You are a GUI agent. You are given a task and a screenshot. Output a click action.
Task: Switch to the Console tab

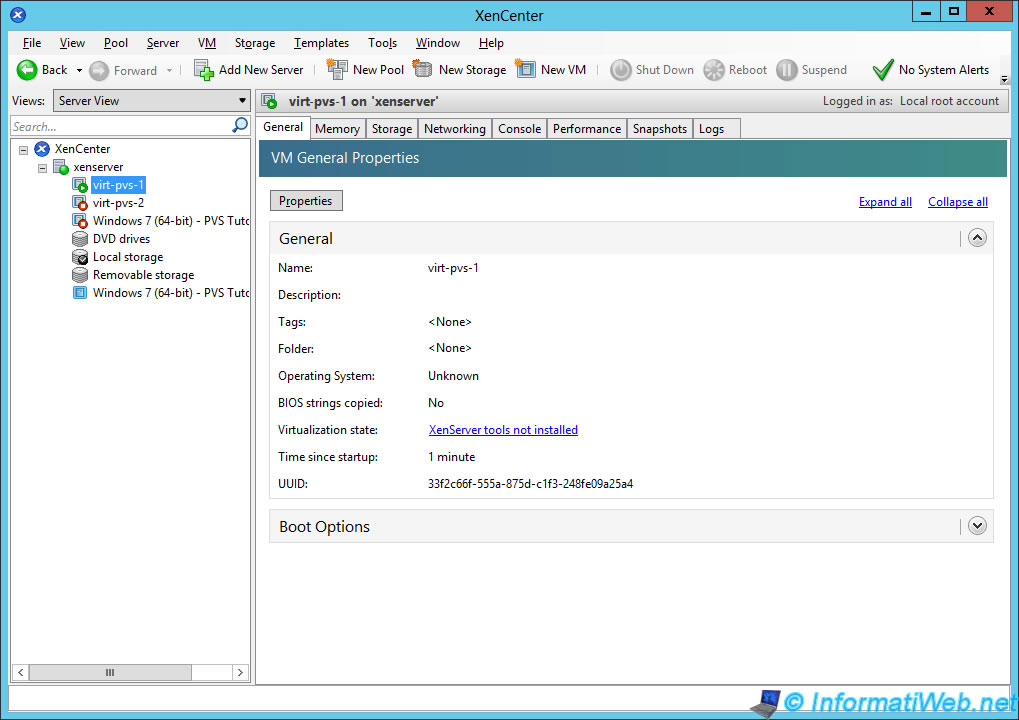coord(519,129)
